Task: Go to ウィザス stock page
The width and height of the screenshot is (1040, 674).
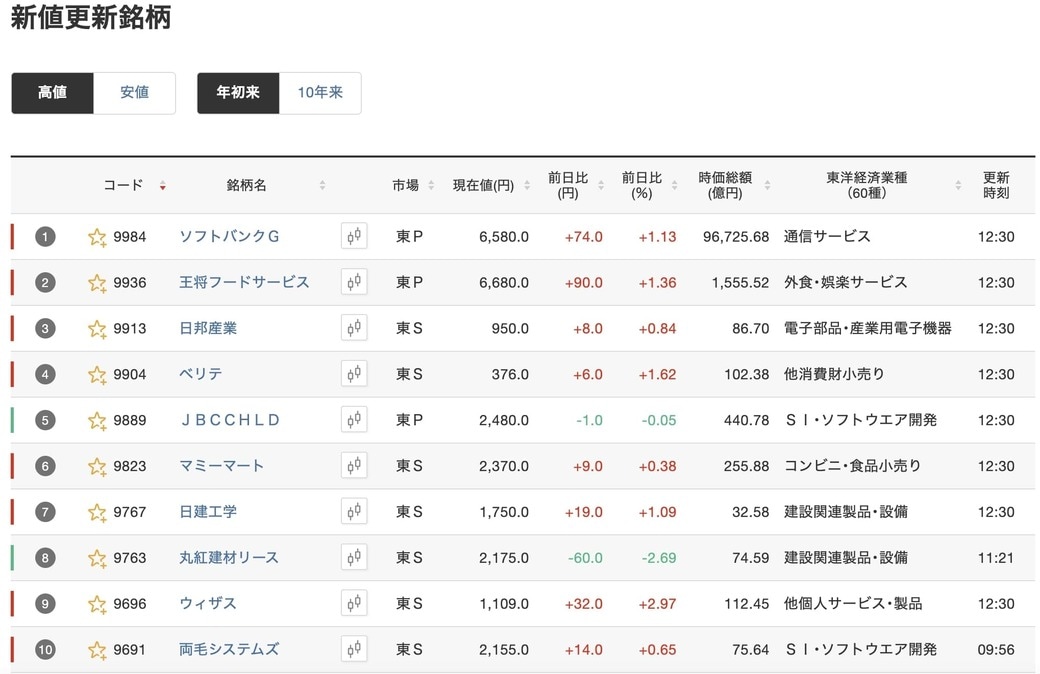Action: coord(208,604)
